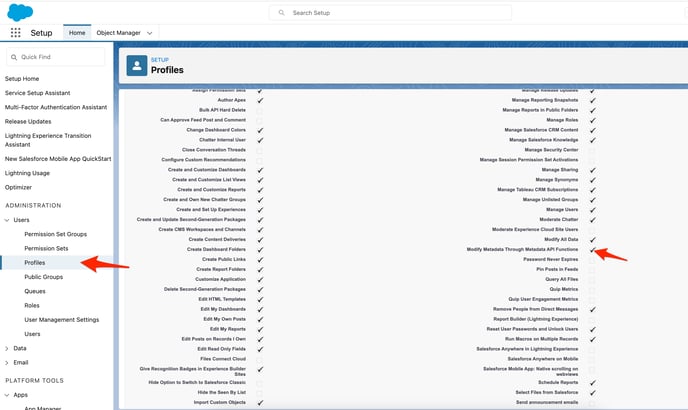Open Setup Home in sidebar

pyautogui.click(x=22, y=79)
